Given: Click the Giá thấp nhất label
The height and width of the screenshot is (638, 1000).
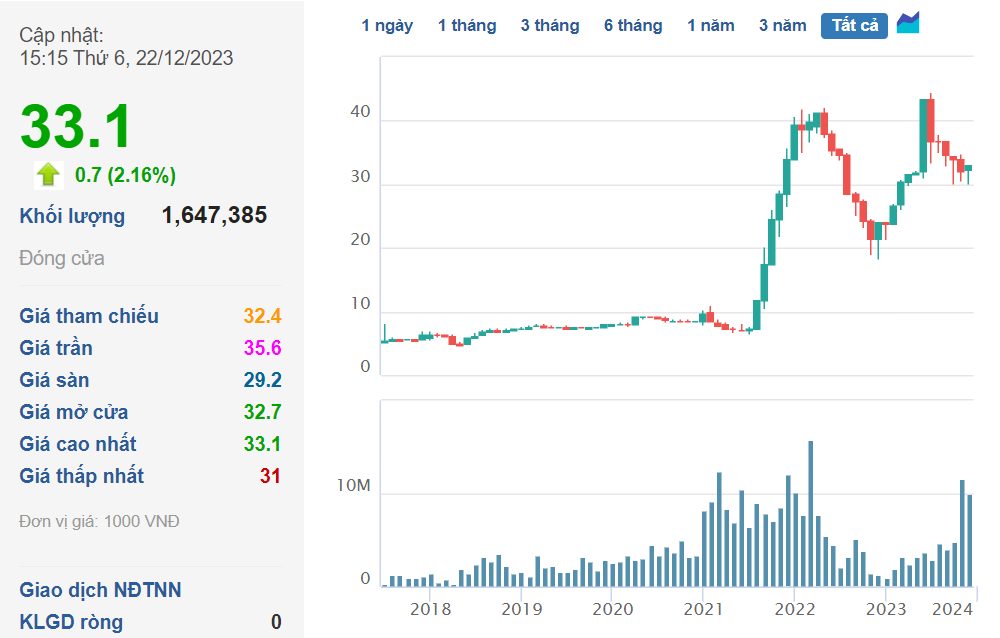Looking at the screenshot, I should 82,477.
